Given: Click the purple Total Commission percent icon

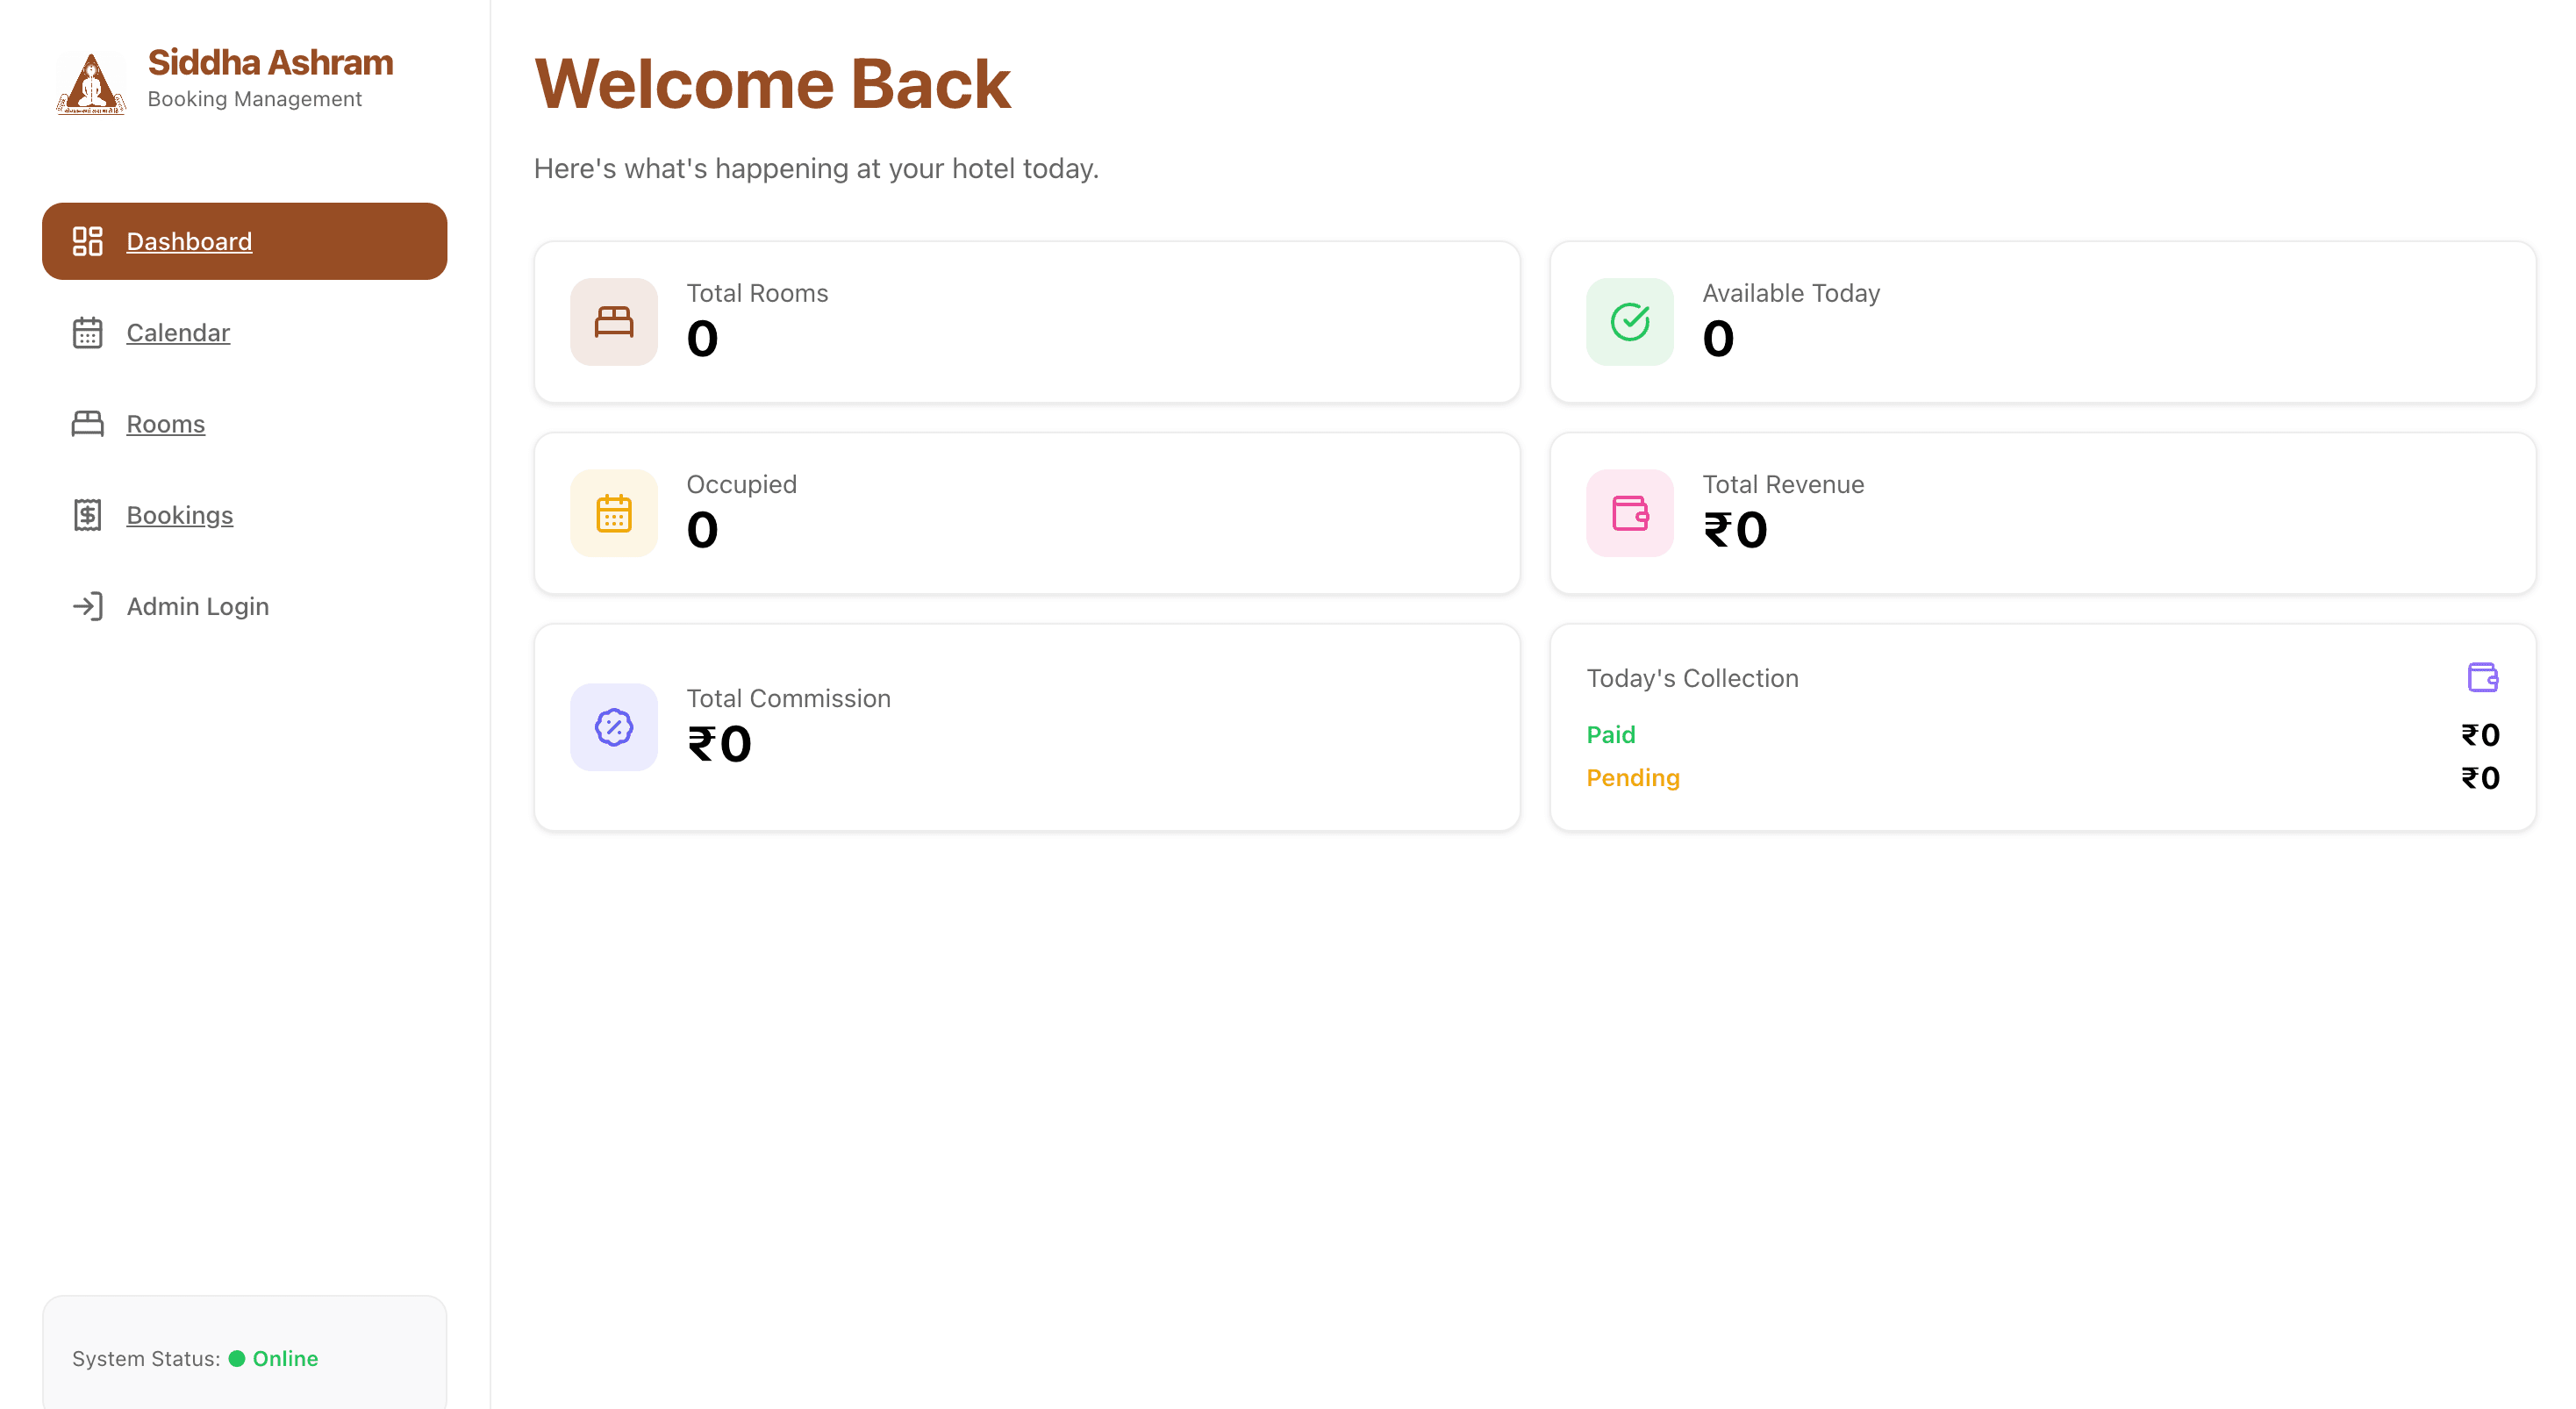Looking at the screenshot, I should (613, 727).
